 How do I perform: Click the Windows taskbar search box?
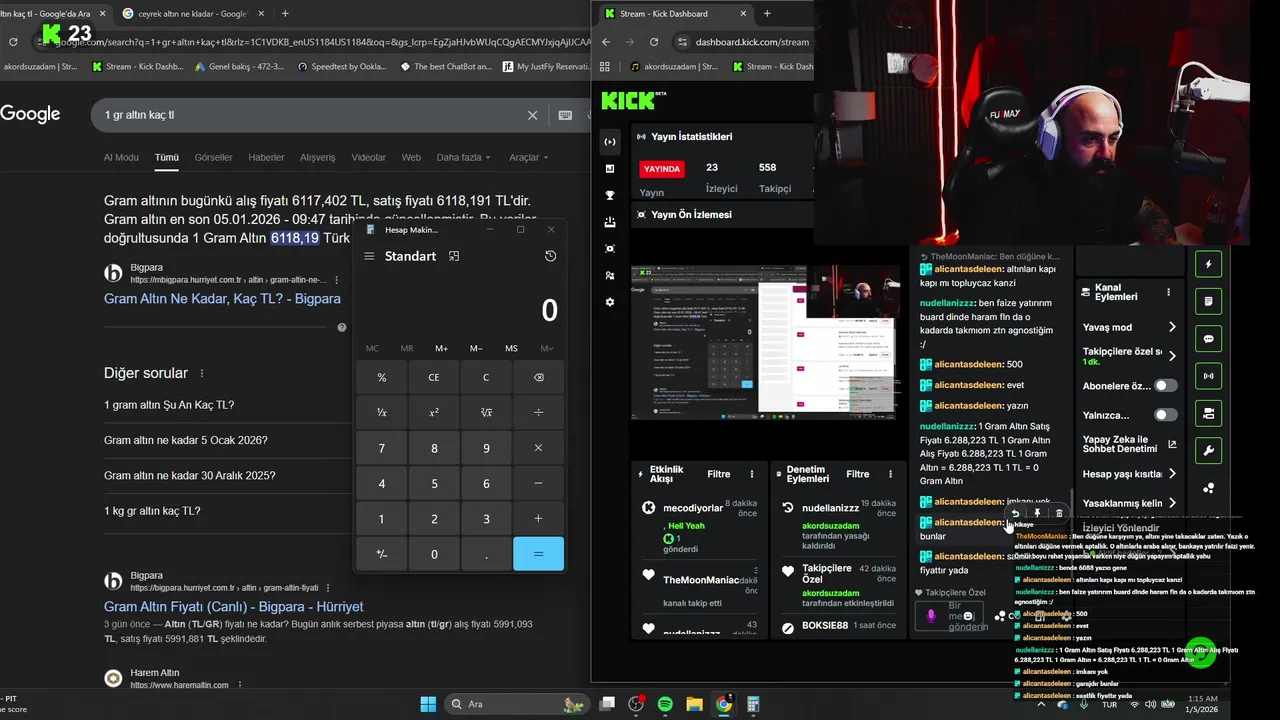(516, 704)
